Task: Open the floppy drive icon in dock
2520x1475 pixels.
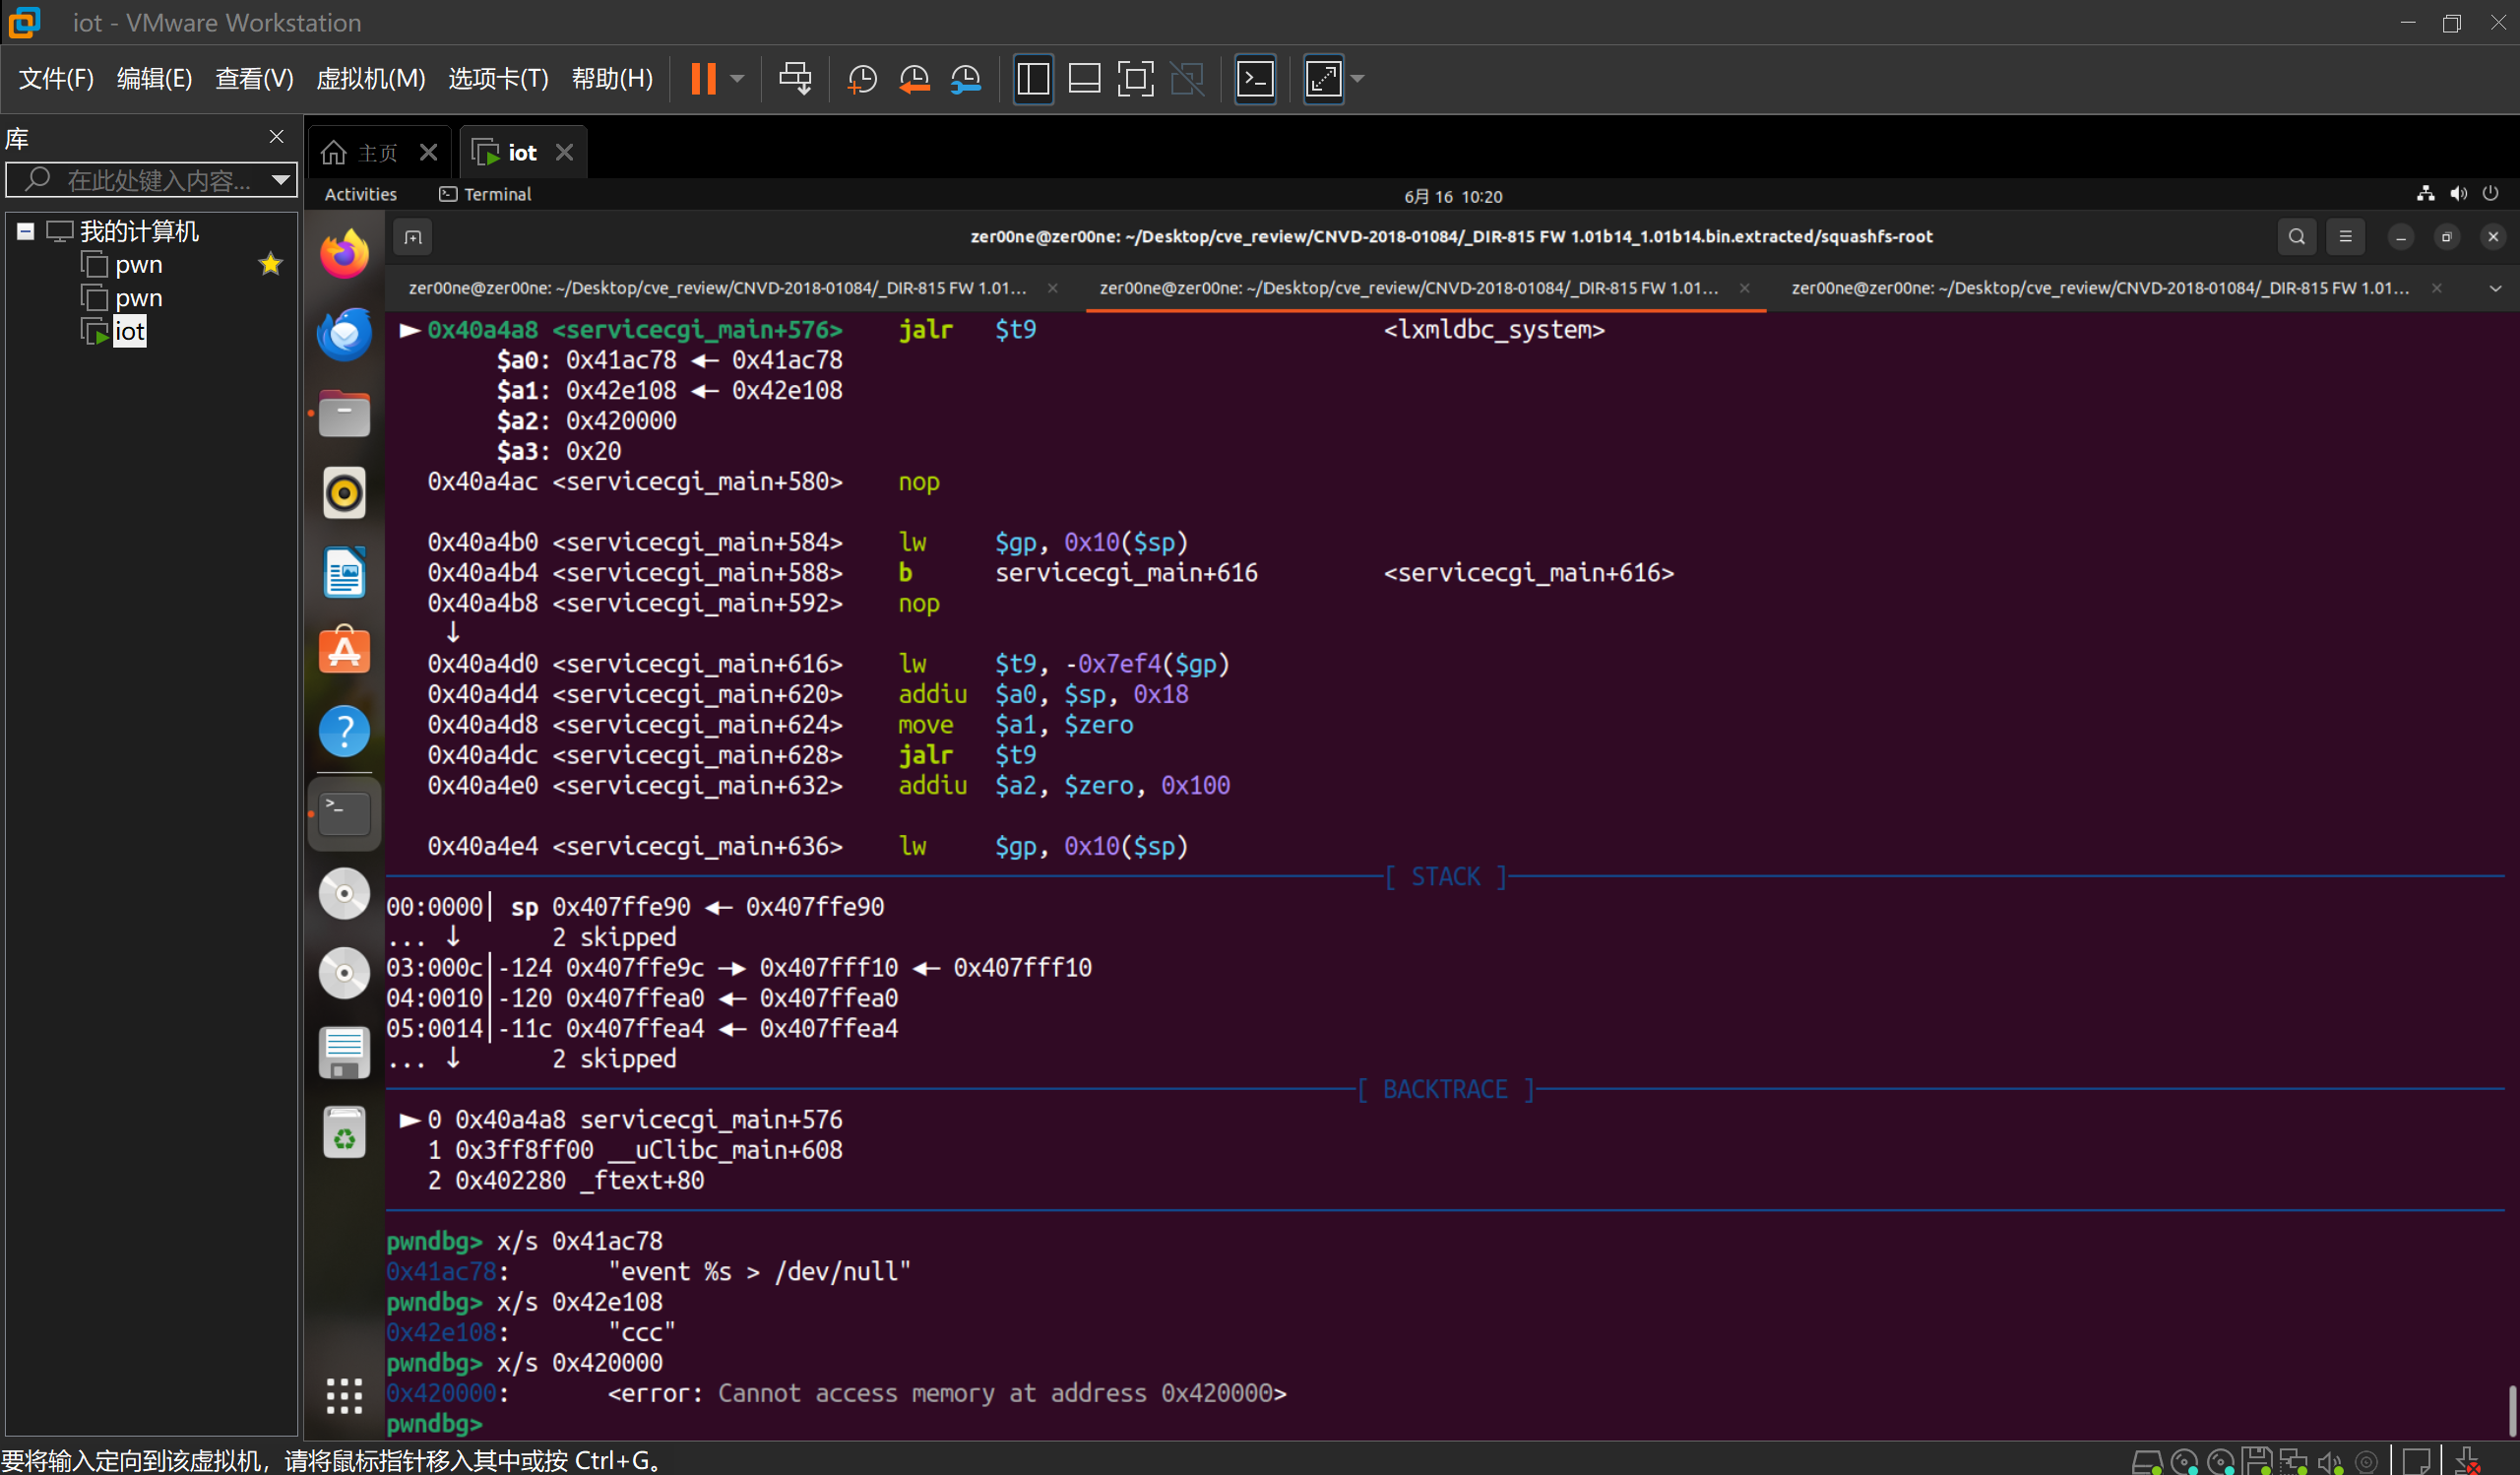Action: (344, 1053)
